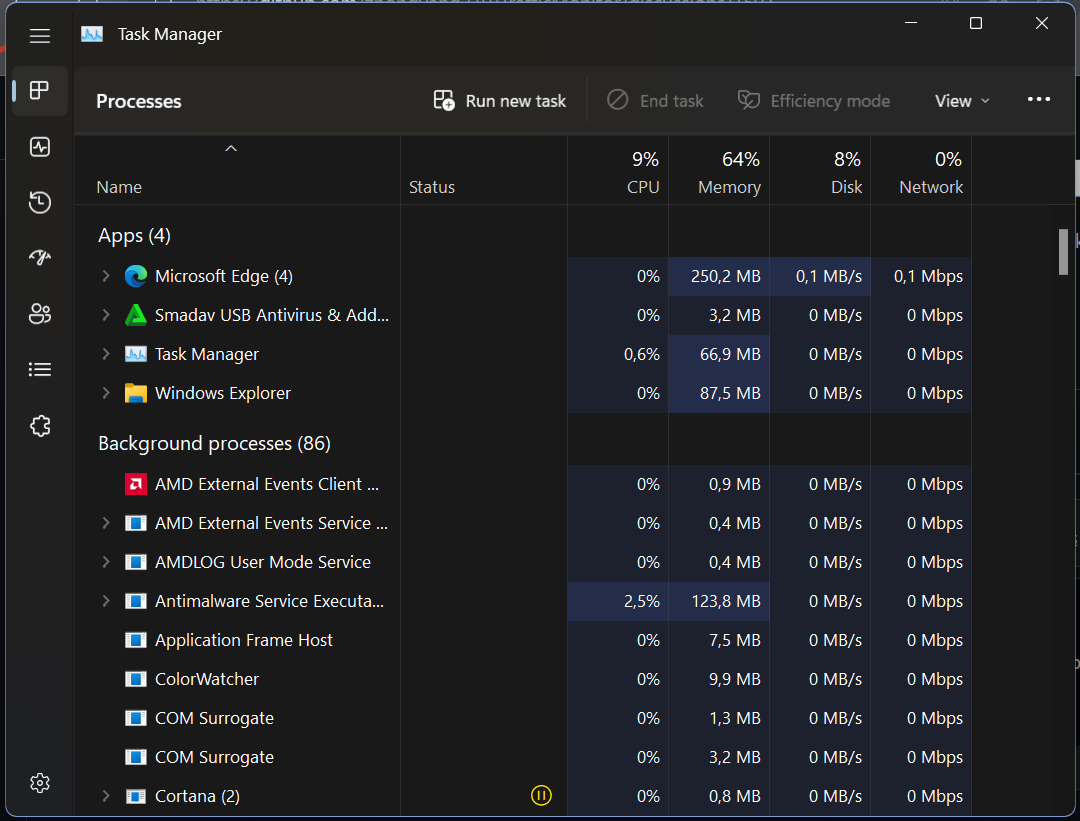
Task: Select the Users sidebar icon
Action: (40, 313)
